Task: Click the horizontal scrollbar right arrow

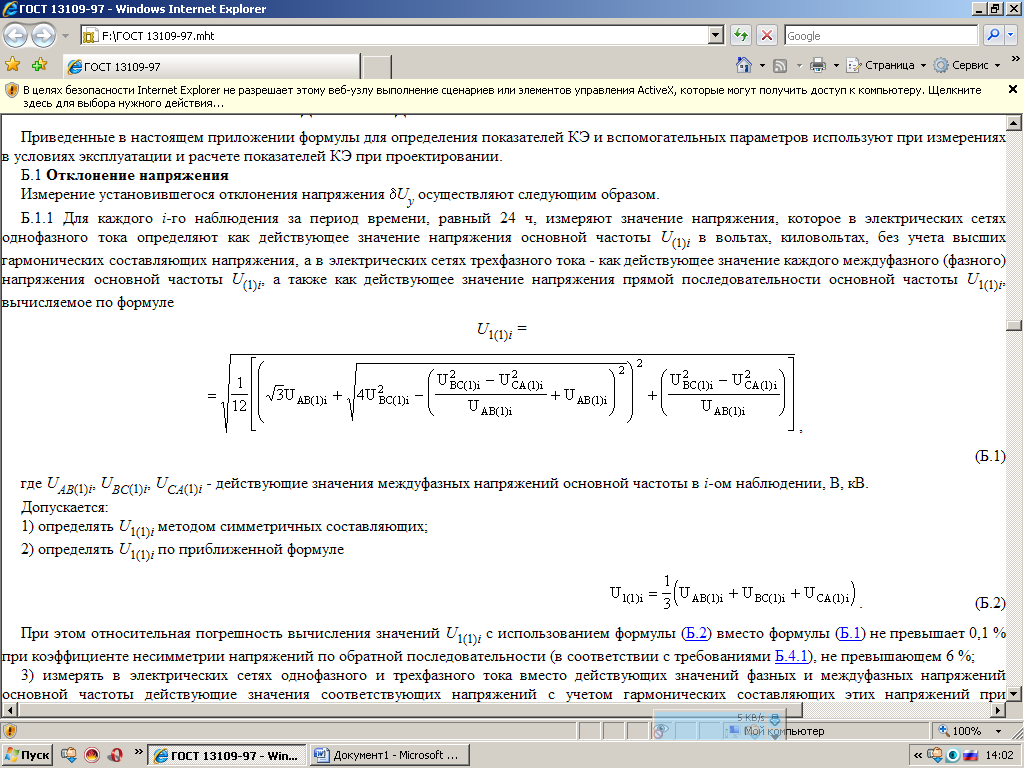Action: point(999,710)
